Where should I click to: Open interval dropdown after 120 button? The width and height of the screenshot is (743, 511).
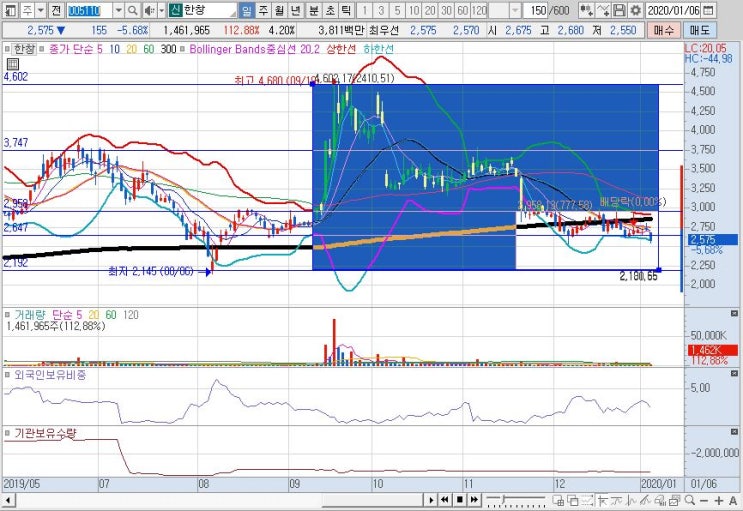[515, 10]
